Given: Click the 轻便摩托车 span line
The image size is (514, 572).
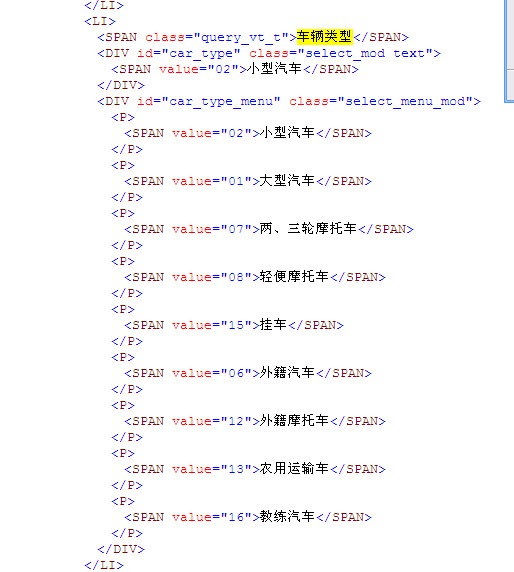Looking at the screenshot, I should click(255, 277).
